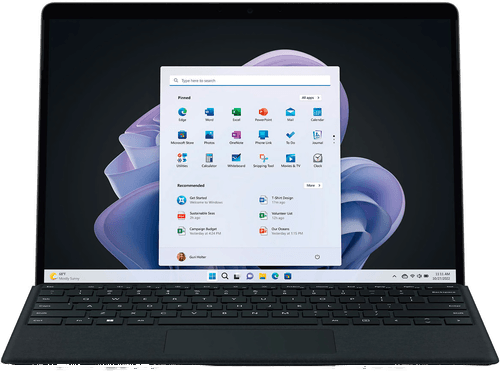Open the Calendar app

click(x=317, y=114)
